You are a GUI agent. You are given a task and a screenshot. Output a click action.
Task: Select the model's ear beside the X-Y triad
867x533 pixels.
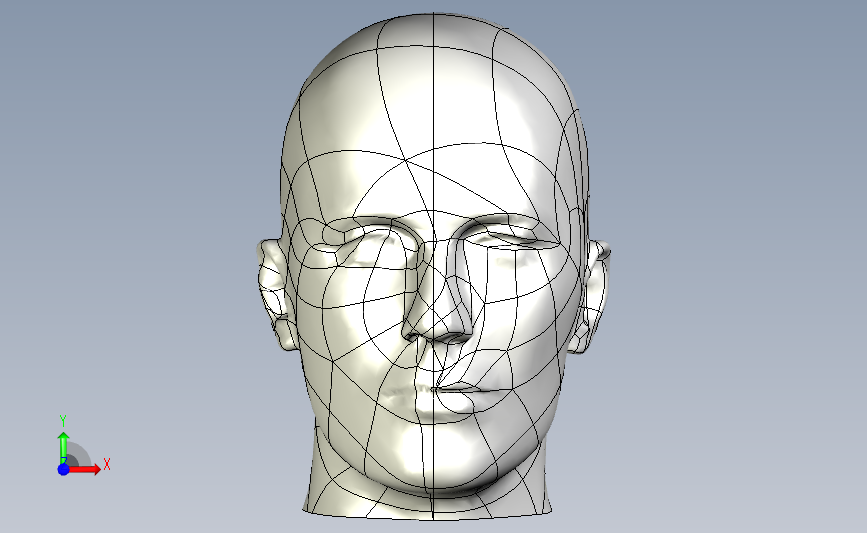(276, 294)
